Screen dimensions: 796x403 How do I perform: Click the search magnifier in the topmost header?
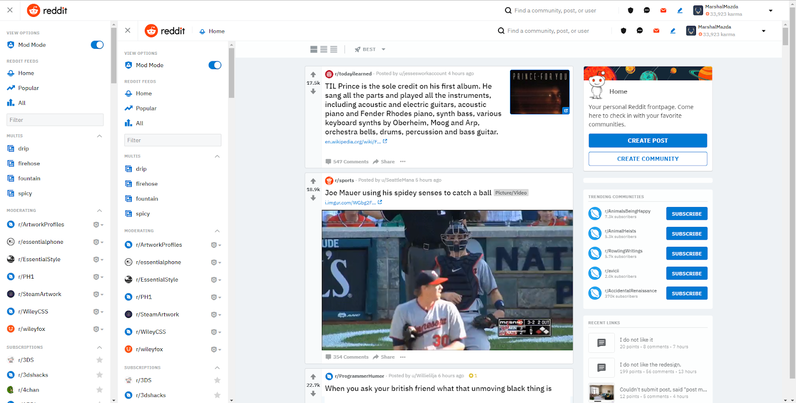(x=508, y=10)
